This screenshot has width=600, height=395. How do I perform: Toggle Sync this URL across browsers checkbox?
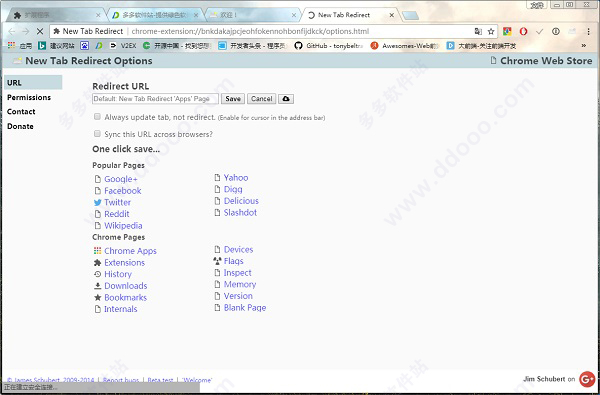[x=97, y=134]
